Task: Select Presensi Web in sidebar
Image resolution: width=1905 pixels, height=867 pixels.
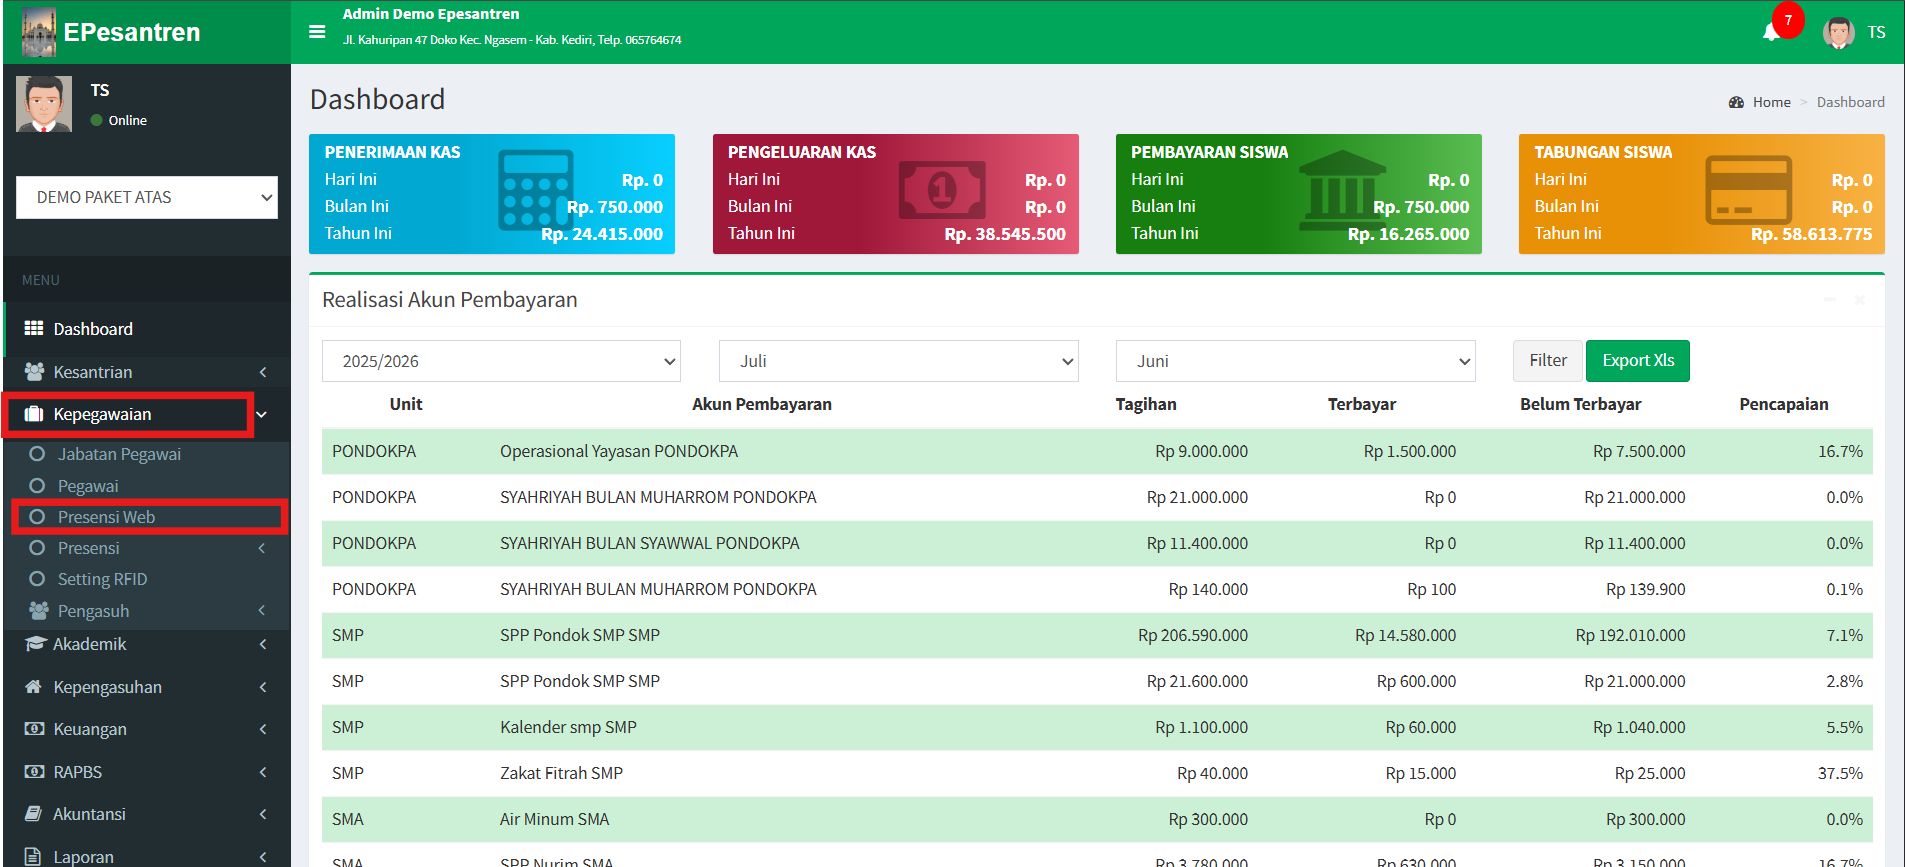Action: click(x=106, y=517)
